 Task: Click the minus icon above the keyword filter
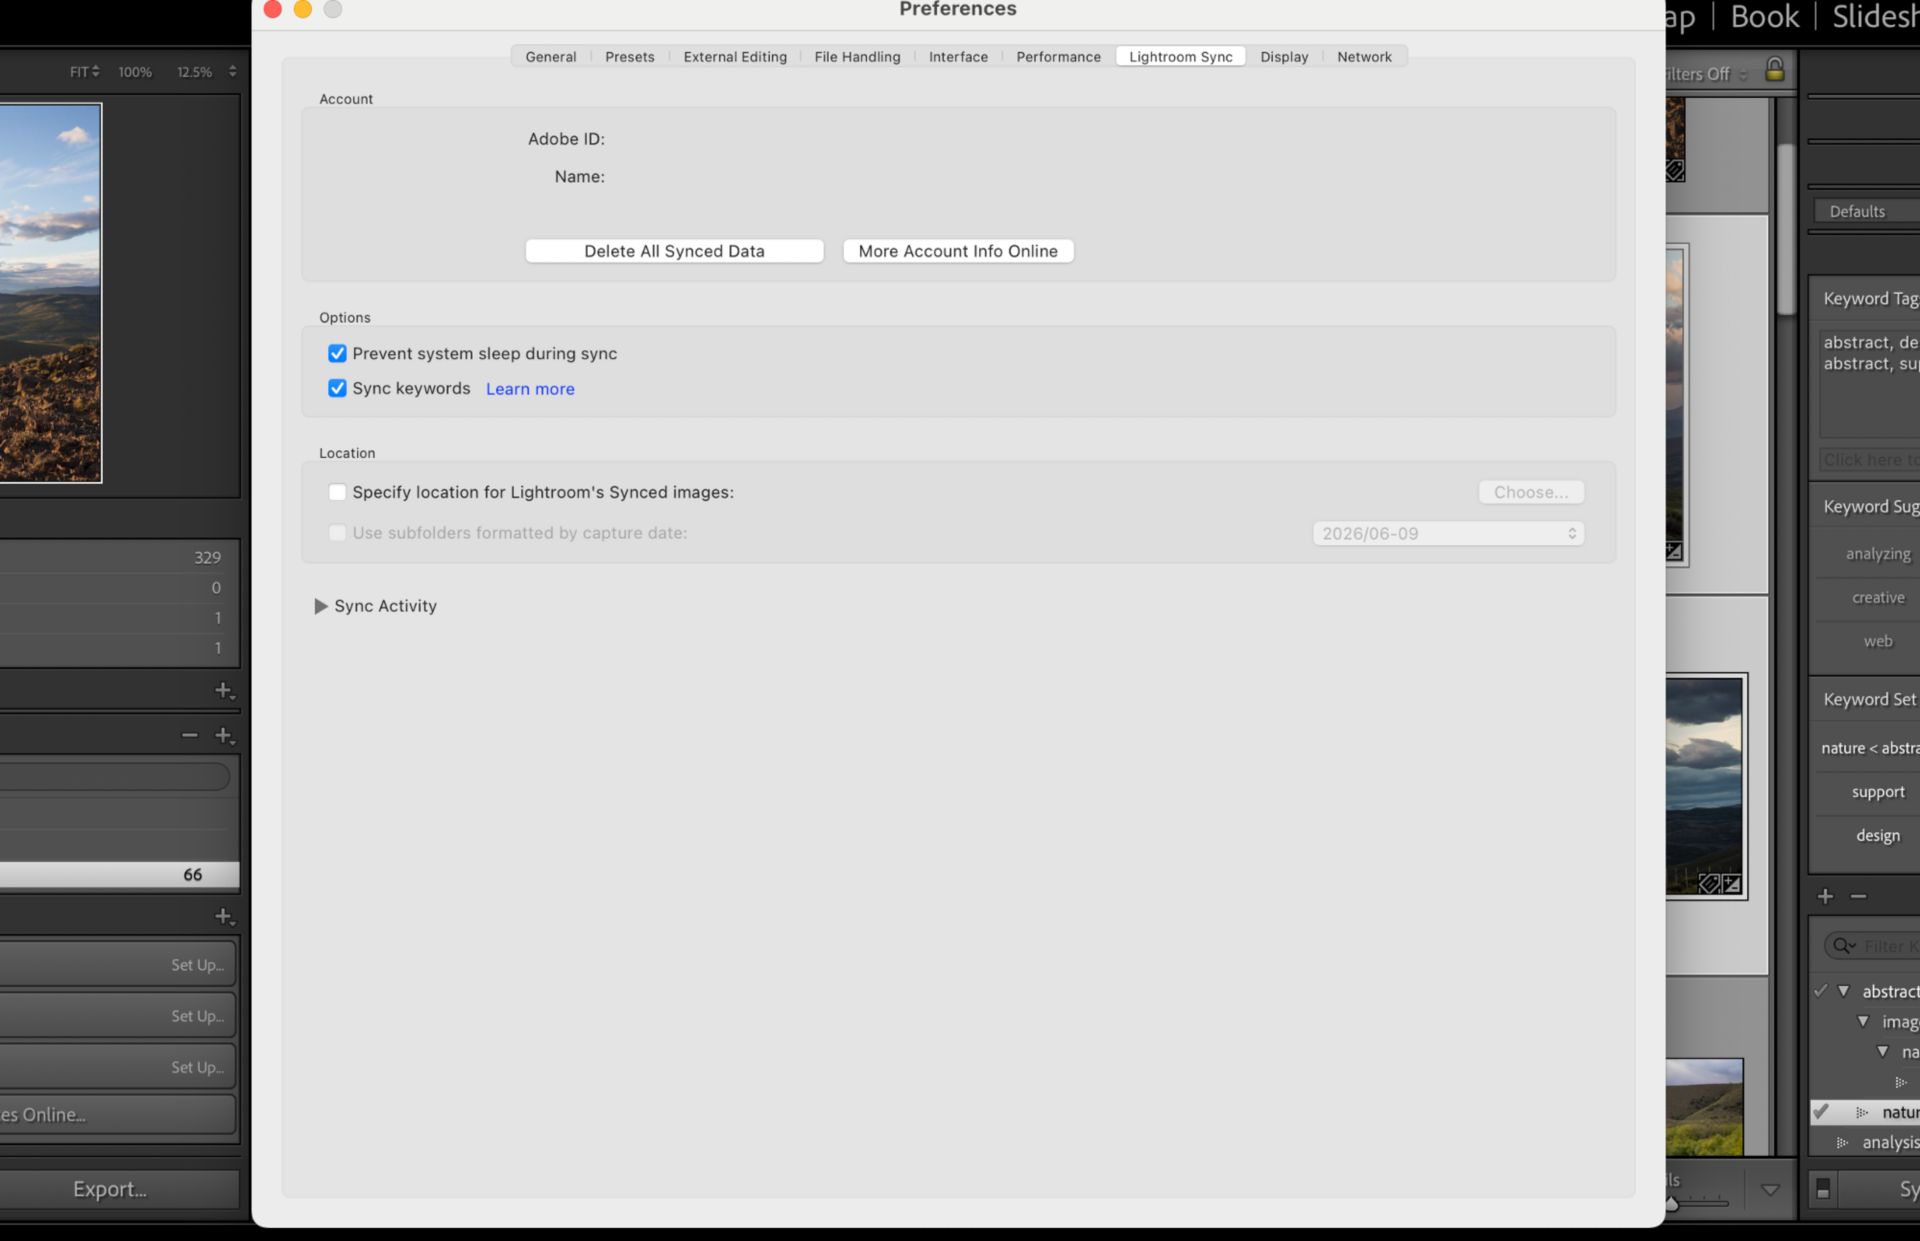1859,896
